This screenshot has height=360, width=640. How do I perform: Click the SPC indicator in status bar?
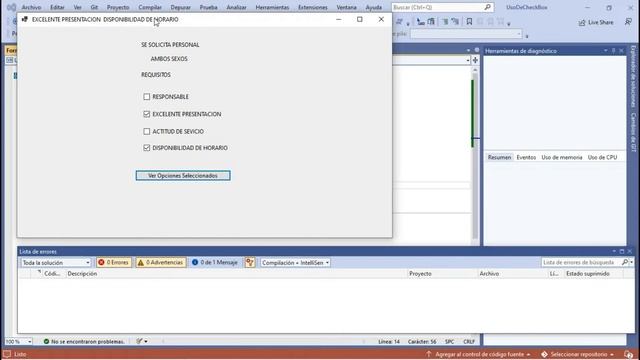(449, 341)
